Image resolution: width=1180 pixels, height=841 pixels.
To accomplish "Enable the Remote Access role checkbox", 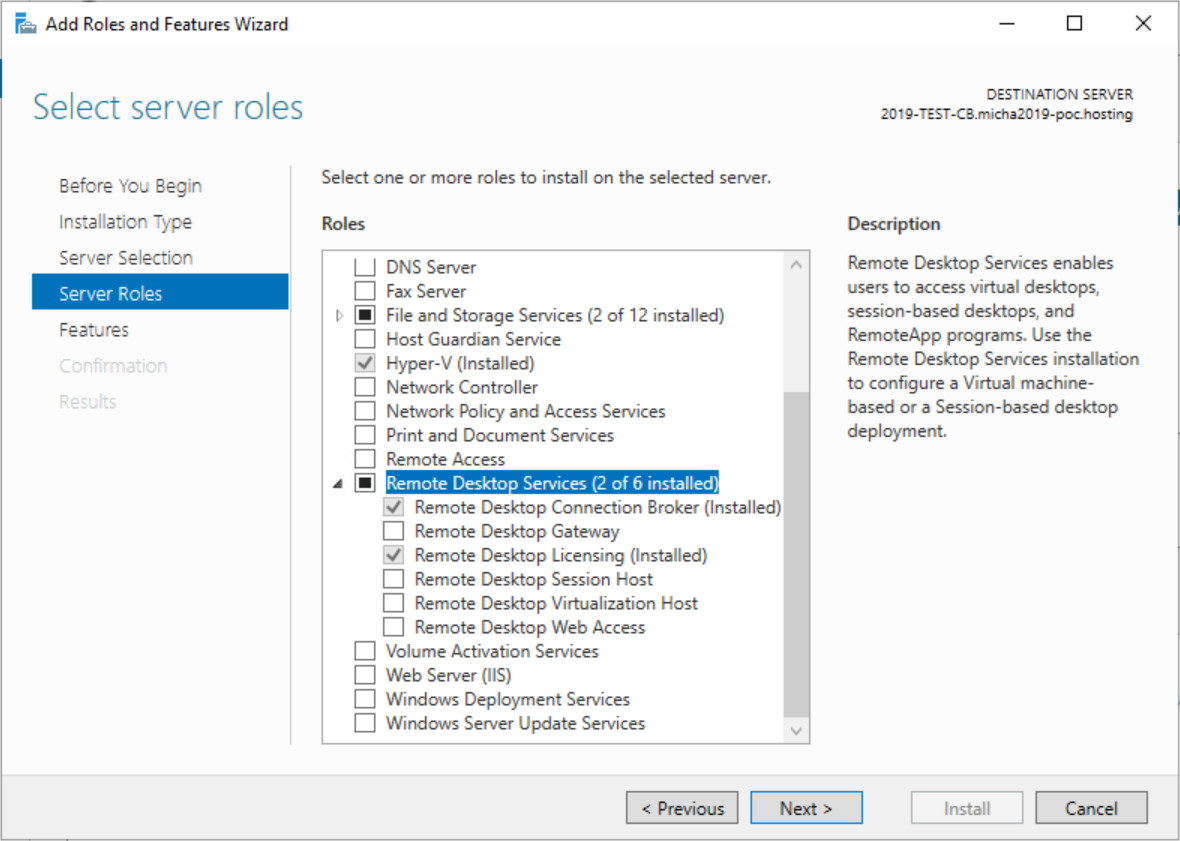I will click(365, 460).
